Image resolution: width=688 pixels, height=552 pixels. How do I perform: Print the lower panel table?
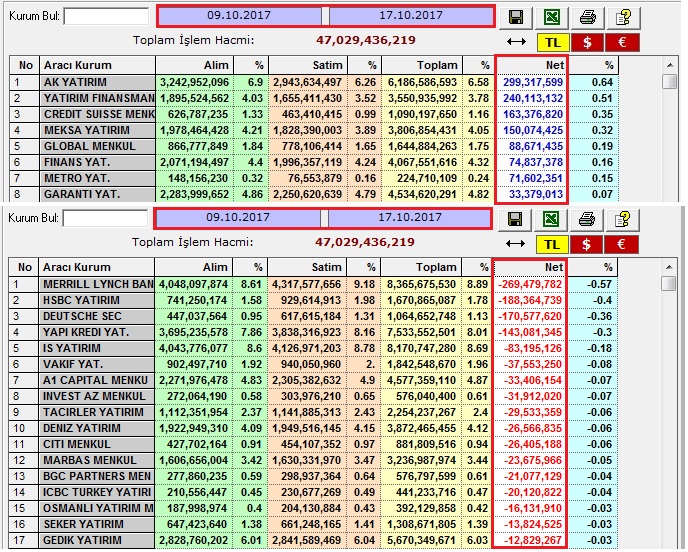point(587,219)
